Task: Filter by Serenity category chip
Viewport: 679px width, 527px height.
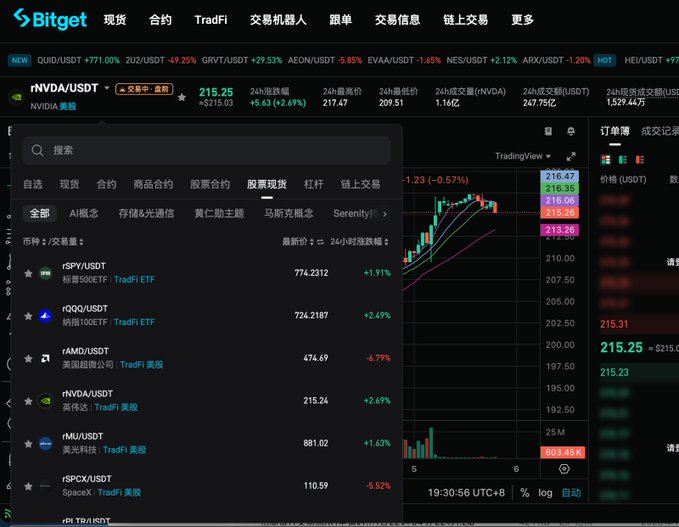Action: (355, 213)
